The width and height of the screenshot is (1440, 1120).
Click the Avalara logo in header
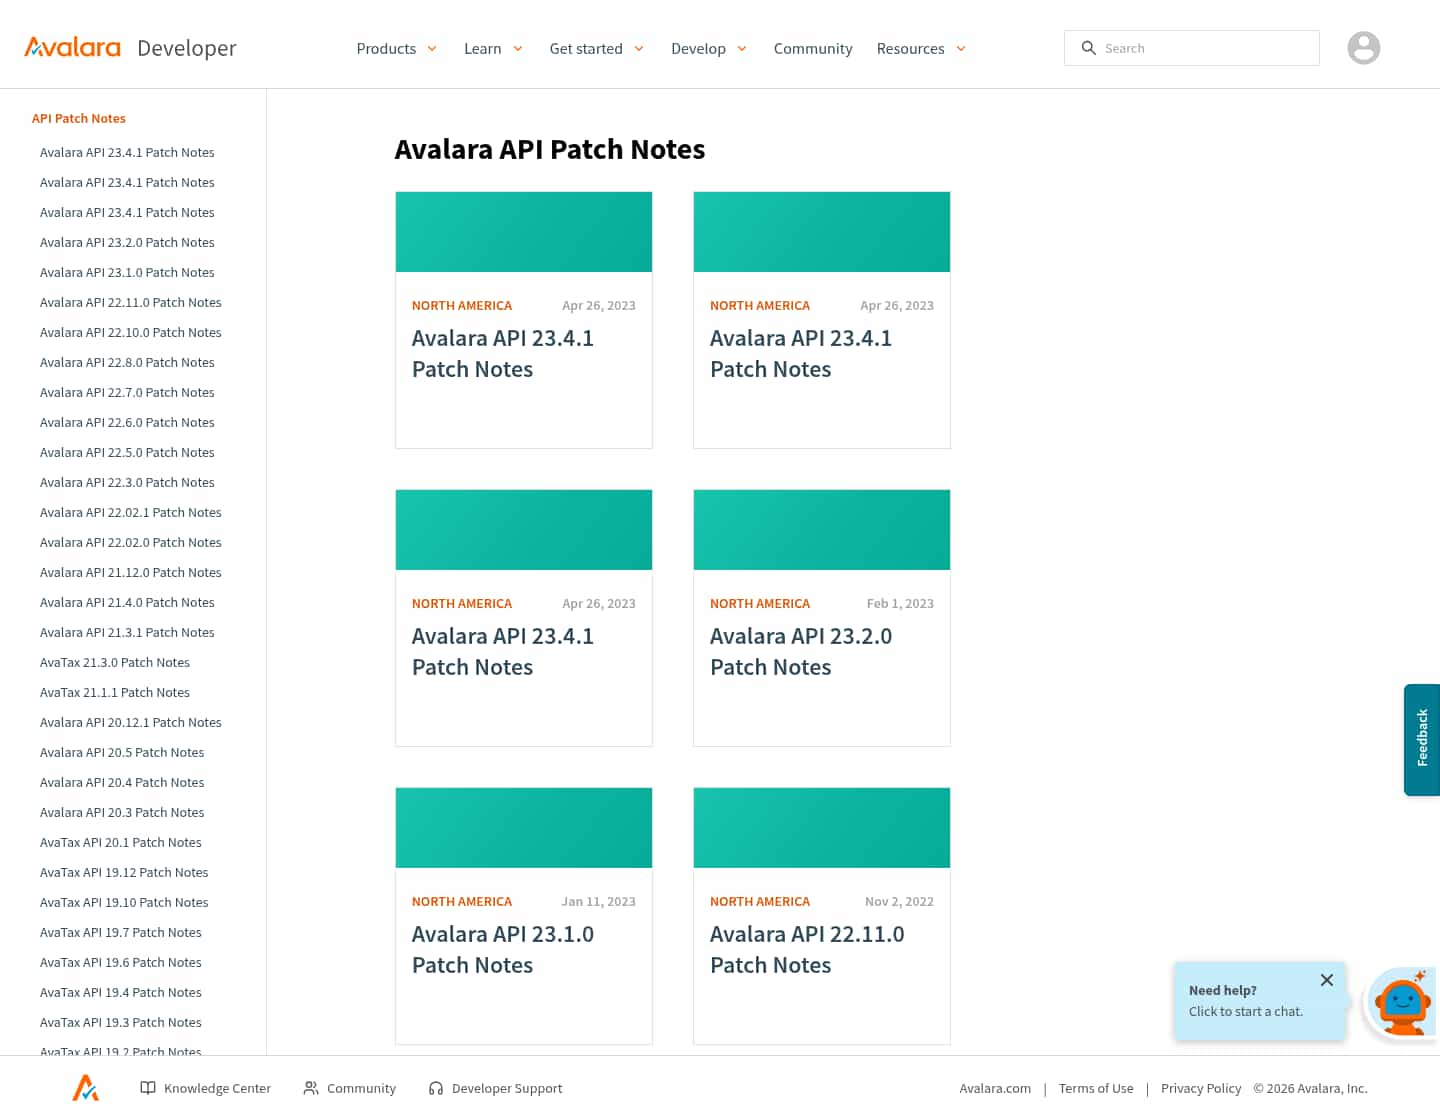pos(72,48)
